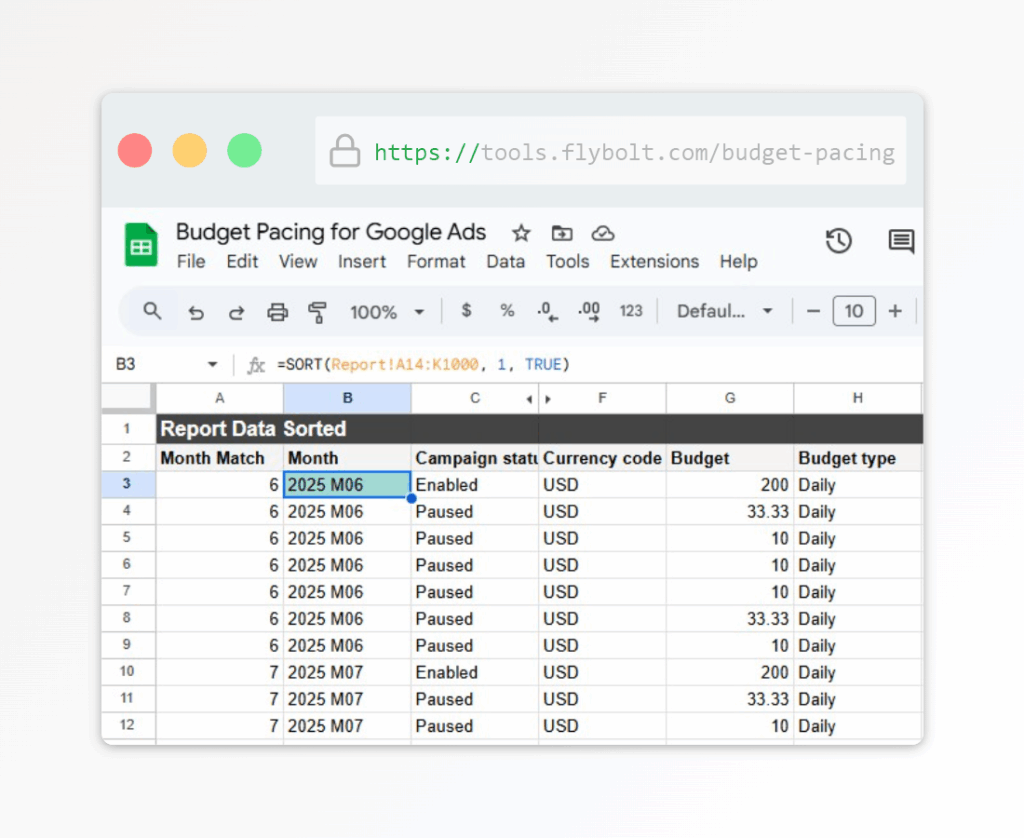Select the 123 number format icon
This screenshot has width=1024, height=838.
(x=631, y=311)
